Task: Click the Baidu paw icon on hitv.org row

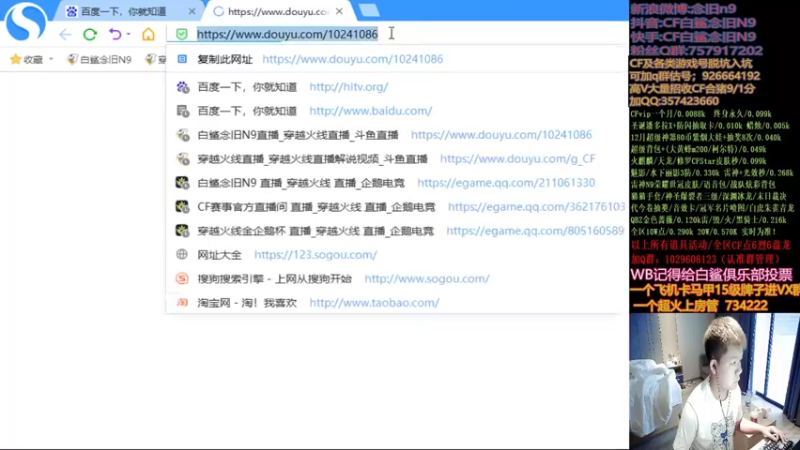Action: click(x=182, y=87)
